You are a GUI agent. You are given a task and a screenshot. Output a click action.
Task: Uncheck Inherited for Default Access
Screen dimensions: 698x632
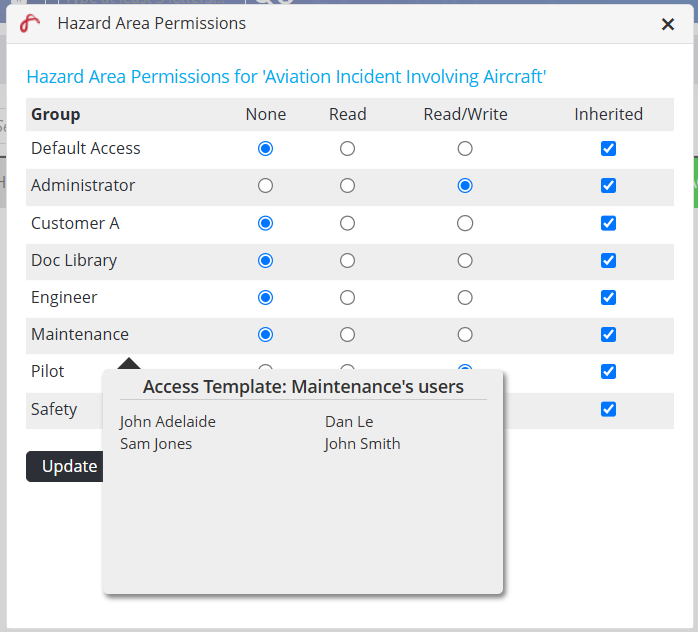[x=608, y=148]
